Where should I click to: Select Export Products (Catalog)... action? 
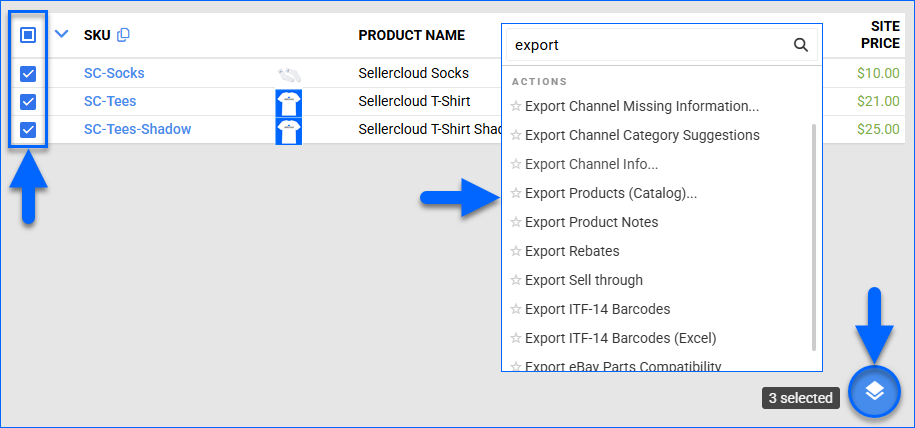610,193
